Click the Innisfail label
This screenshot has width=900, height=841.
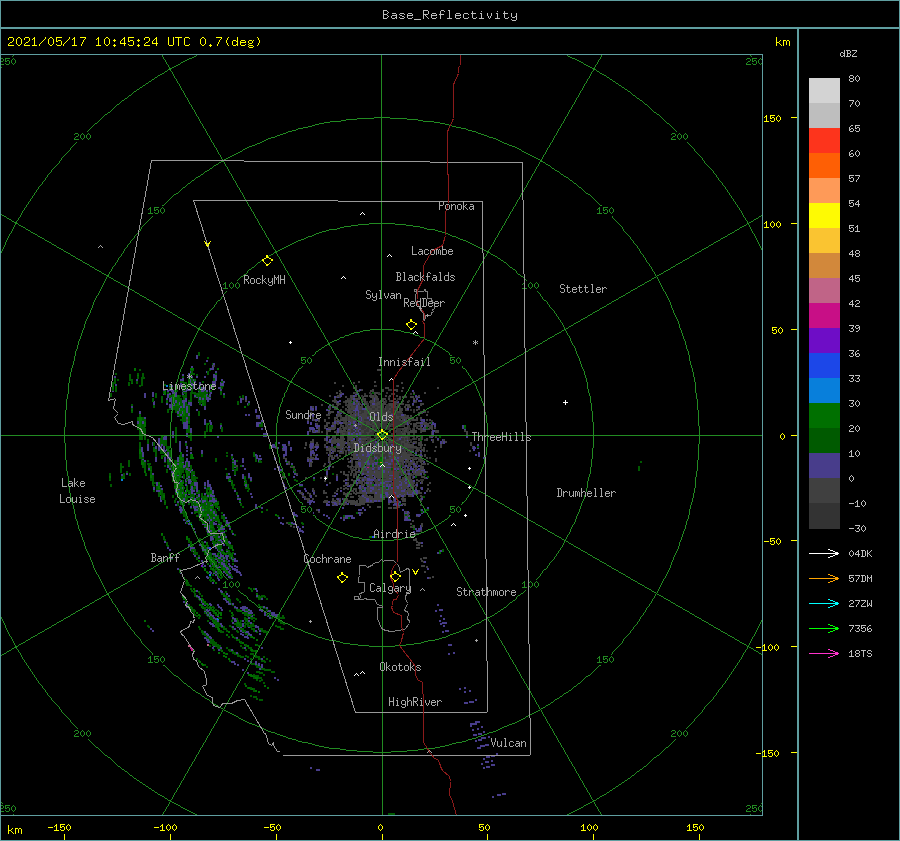pos(404,362)
